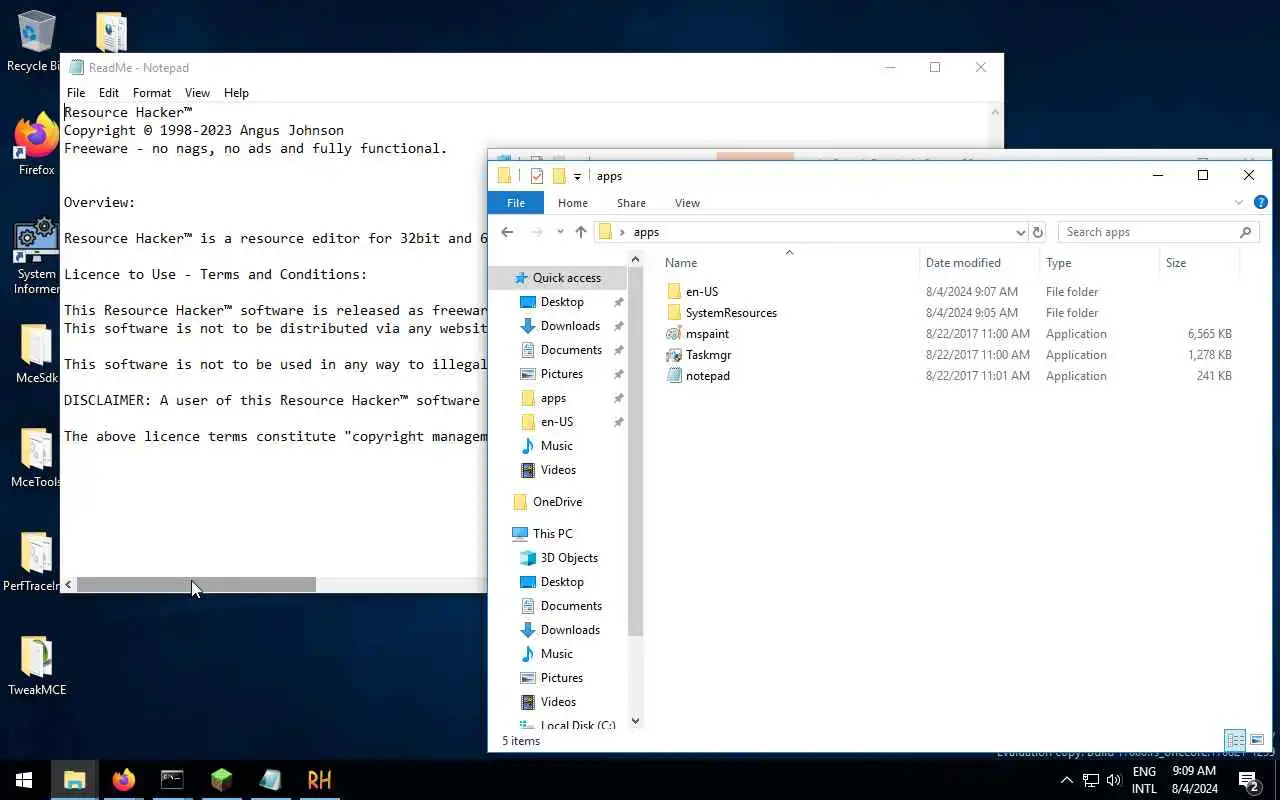Click the navigation pane vertical scrollbar thumb
This screenshot has width=1280, height=800.
(x=635, y=453)
